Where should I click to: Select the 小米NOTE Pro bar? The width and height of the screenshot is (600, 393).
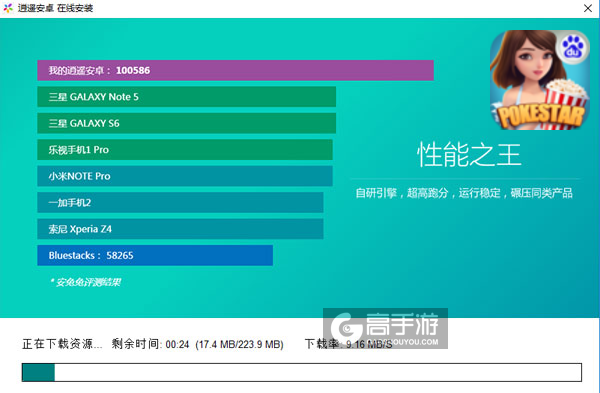[x=185, y=176]
